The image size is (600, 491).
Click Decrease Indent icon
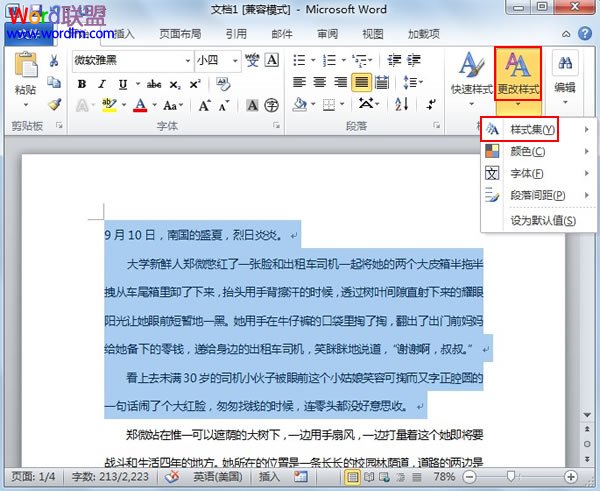[394, 60]
